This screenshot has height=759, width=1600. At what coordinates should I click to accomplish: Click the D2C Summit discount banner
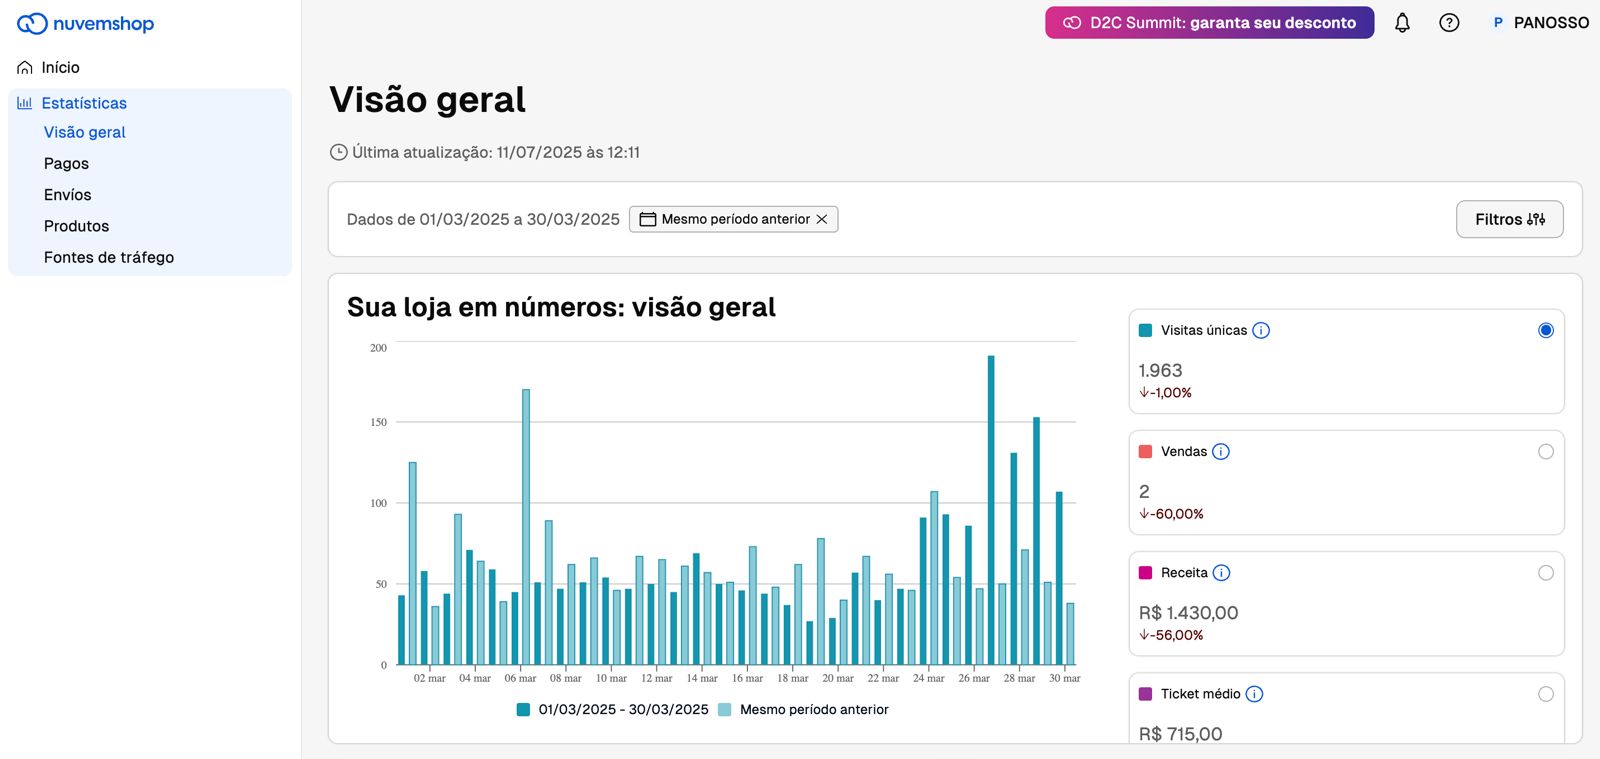tap(1209, 23)
